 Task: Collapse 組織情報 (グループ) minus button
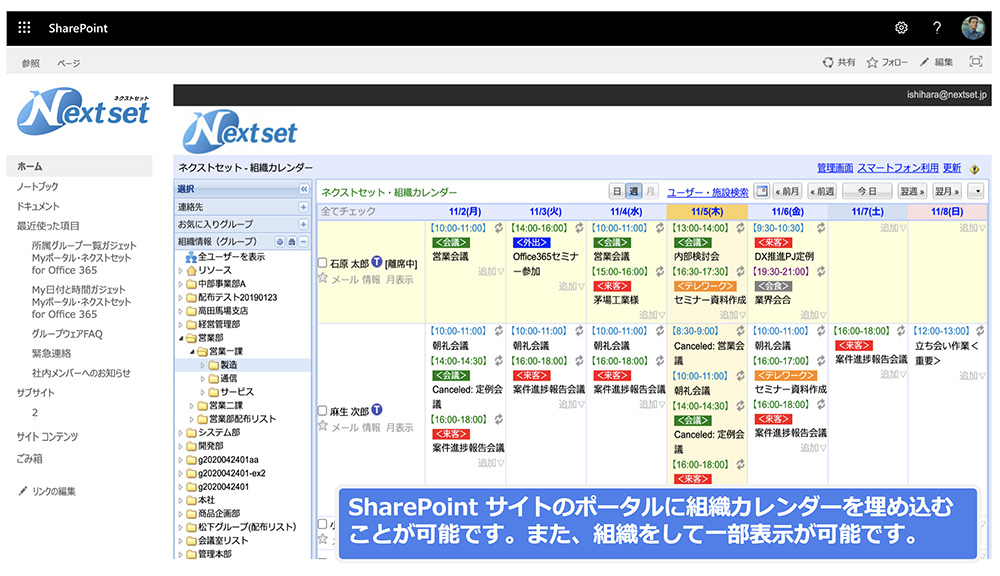[x=304, y=241]
